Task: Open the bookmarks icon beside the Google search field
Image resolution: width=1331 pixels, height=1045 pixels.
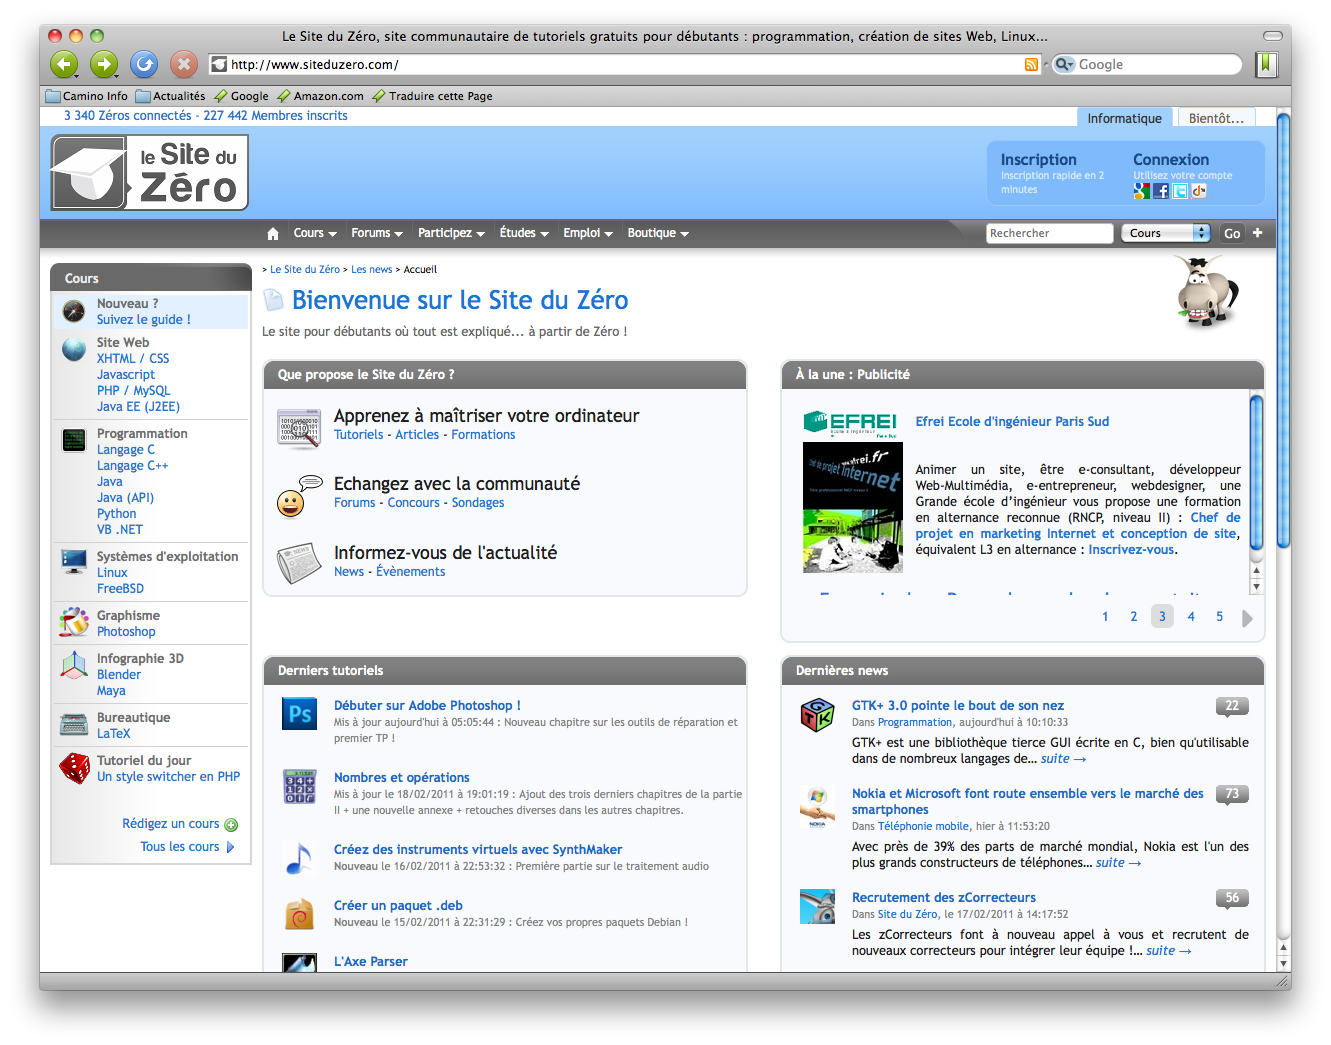Action: point(1266,65)
